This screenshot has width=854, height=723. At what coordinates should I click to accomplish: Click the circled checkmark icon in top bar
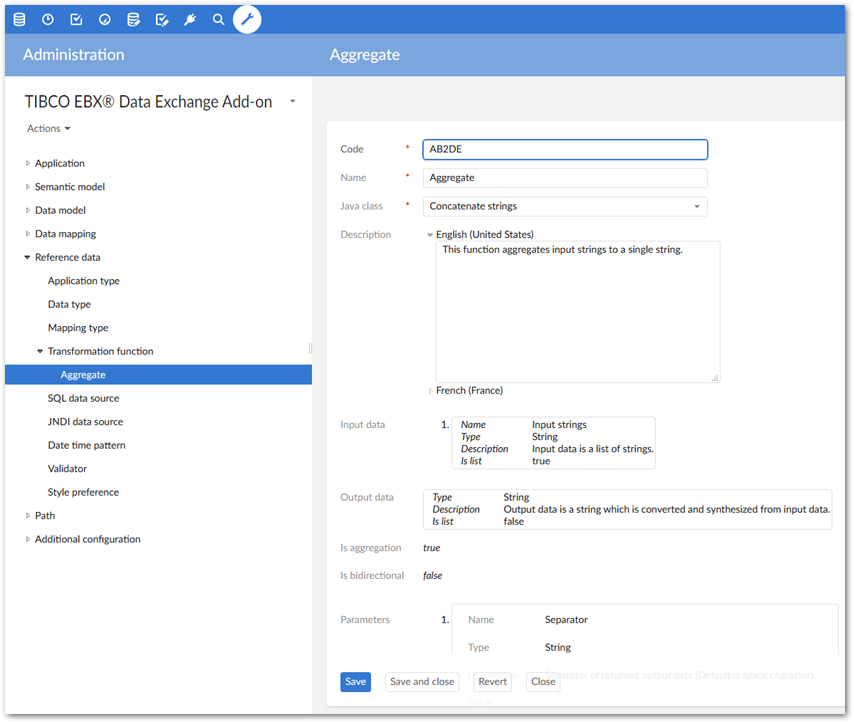pos(105,19)
